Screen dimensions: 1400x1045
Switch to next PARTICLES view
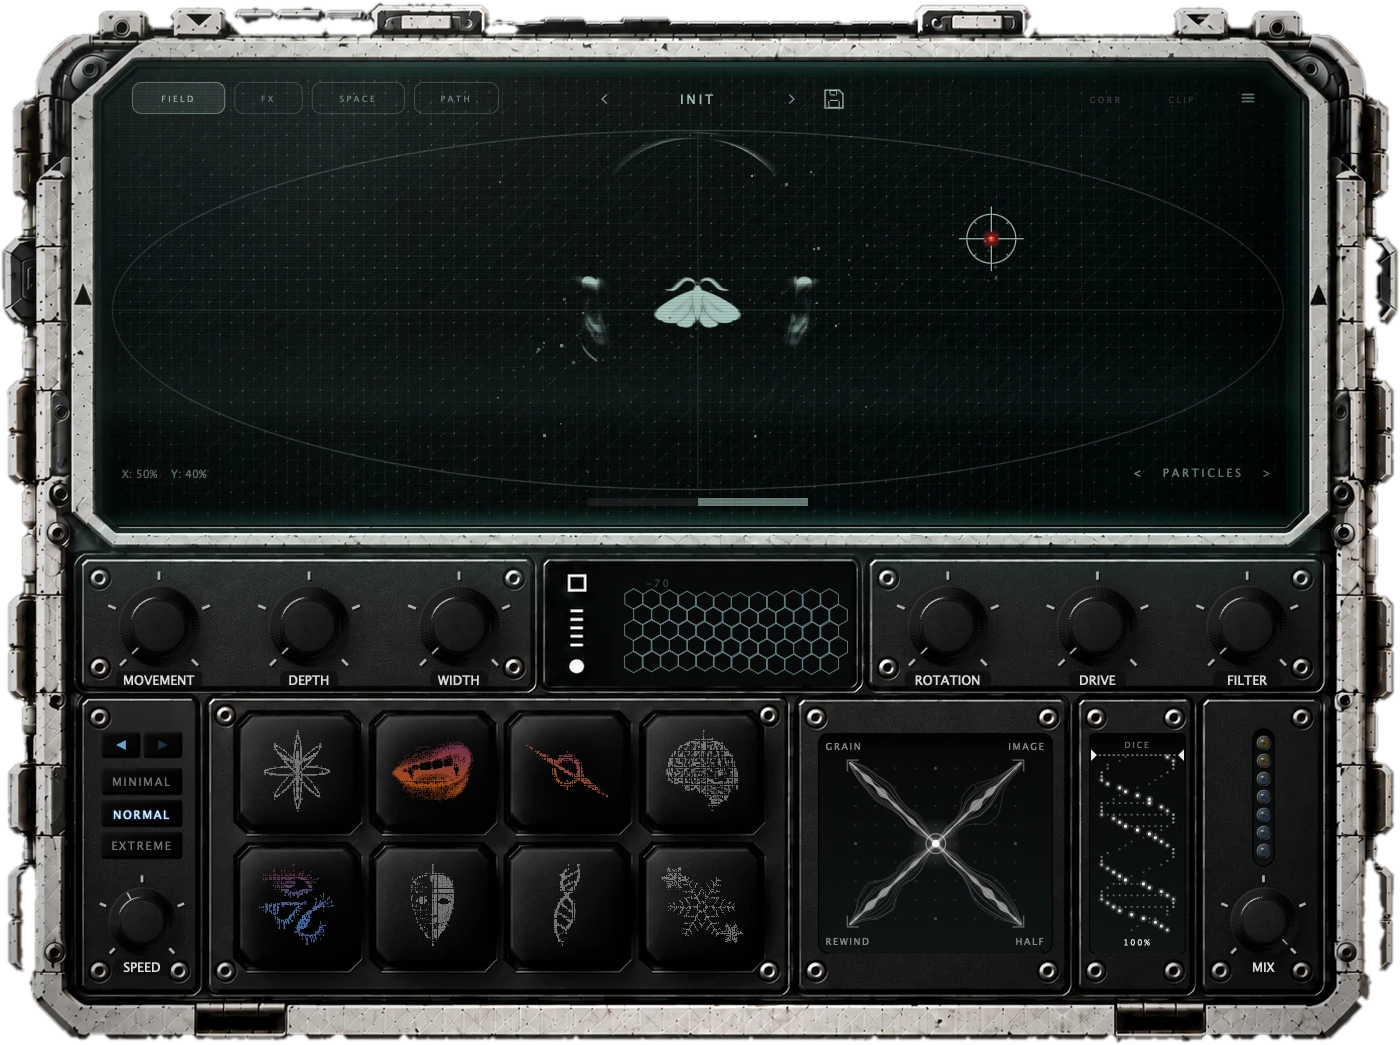point(1266,473)
